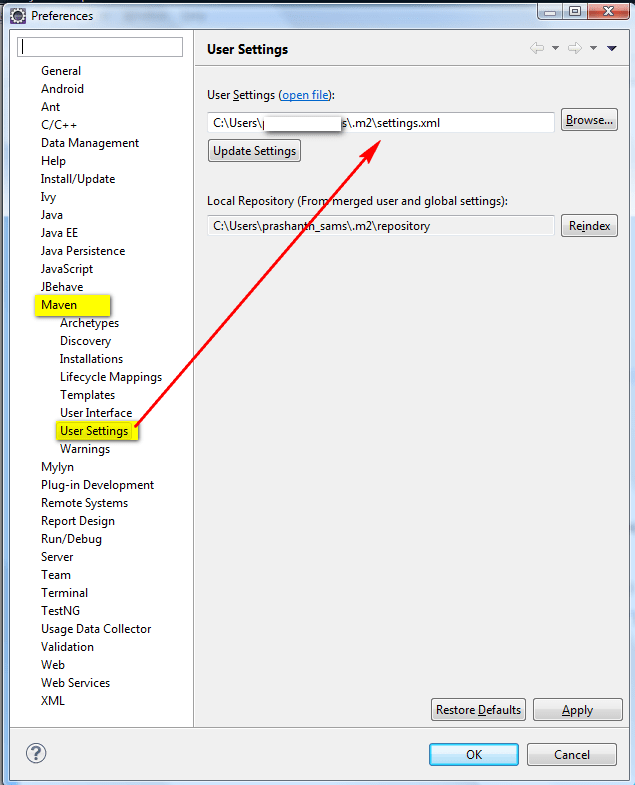
Task: Open Maven Templates page
Action: point(88,396)
